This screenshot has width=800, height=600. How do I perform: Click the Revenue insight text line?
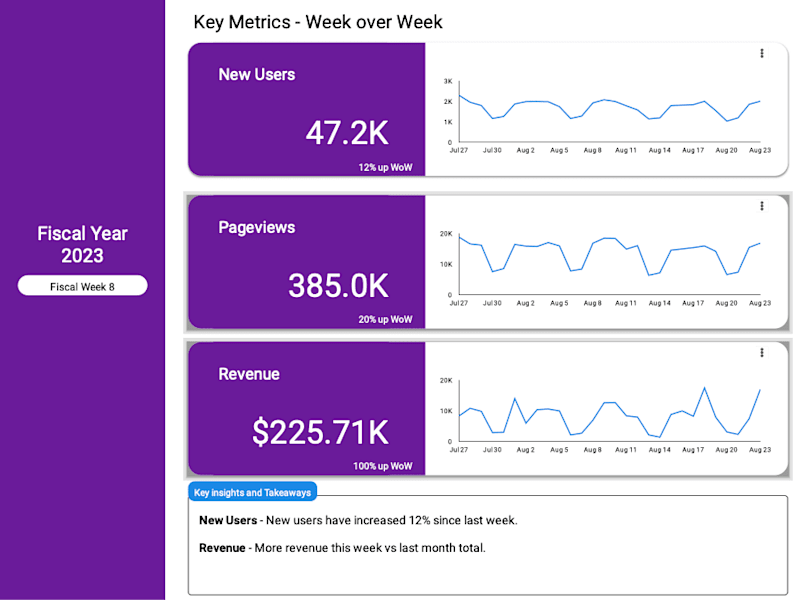(x=342, y=548)
